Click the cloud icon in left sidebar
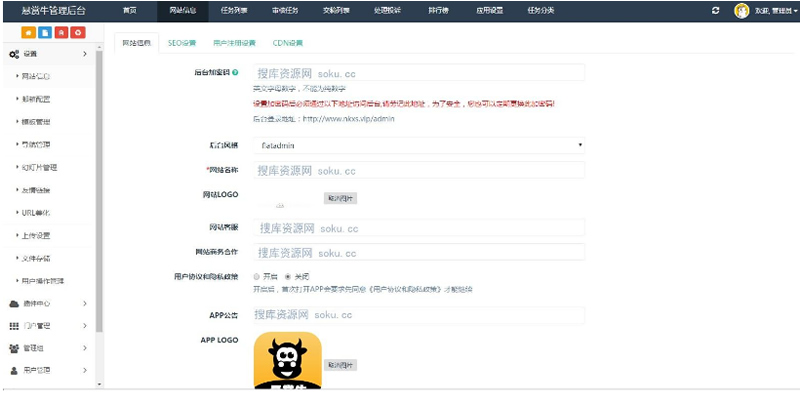The width and height of the screenshot is (800, 404). (x=14, y=303)
